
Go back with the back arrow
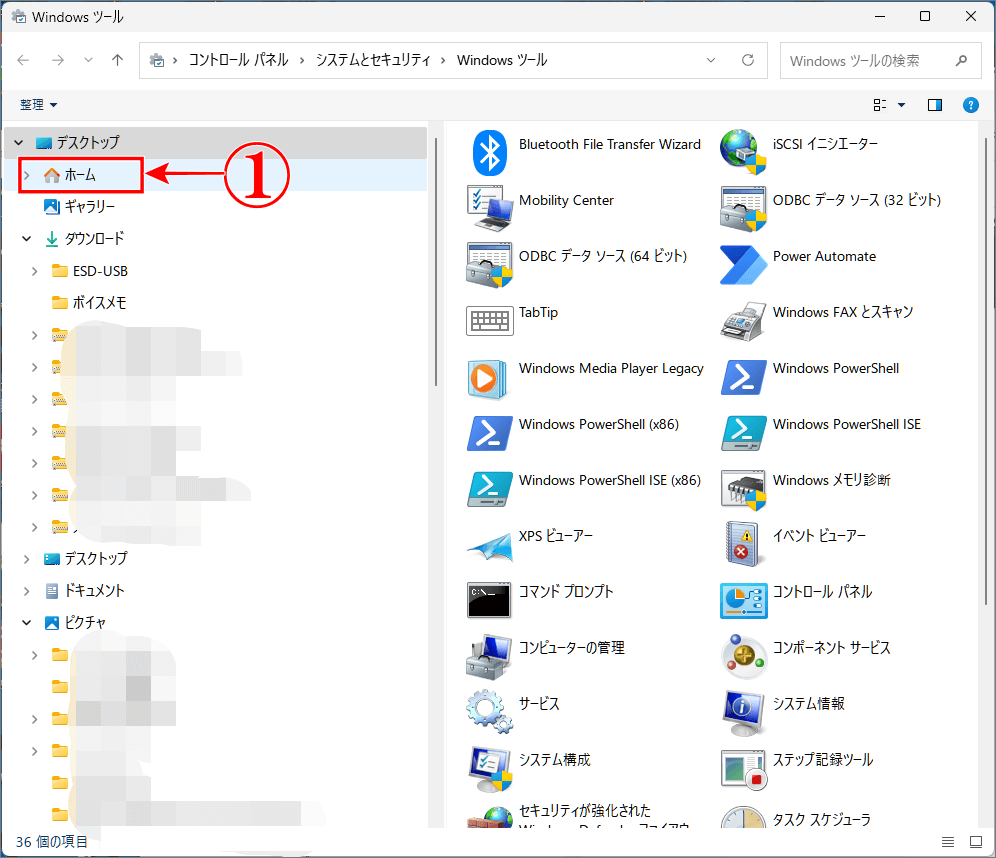point(24,60)
